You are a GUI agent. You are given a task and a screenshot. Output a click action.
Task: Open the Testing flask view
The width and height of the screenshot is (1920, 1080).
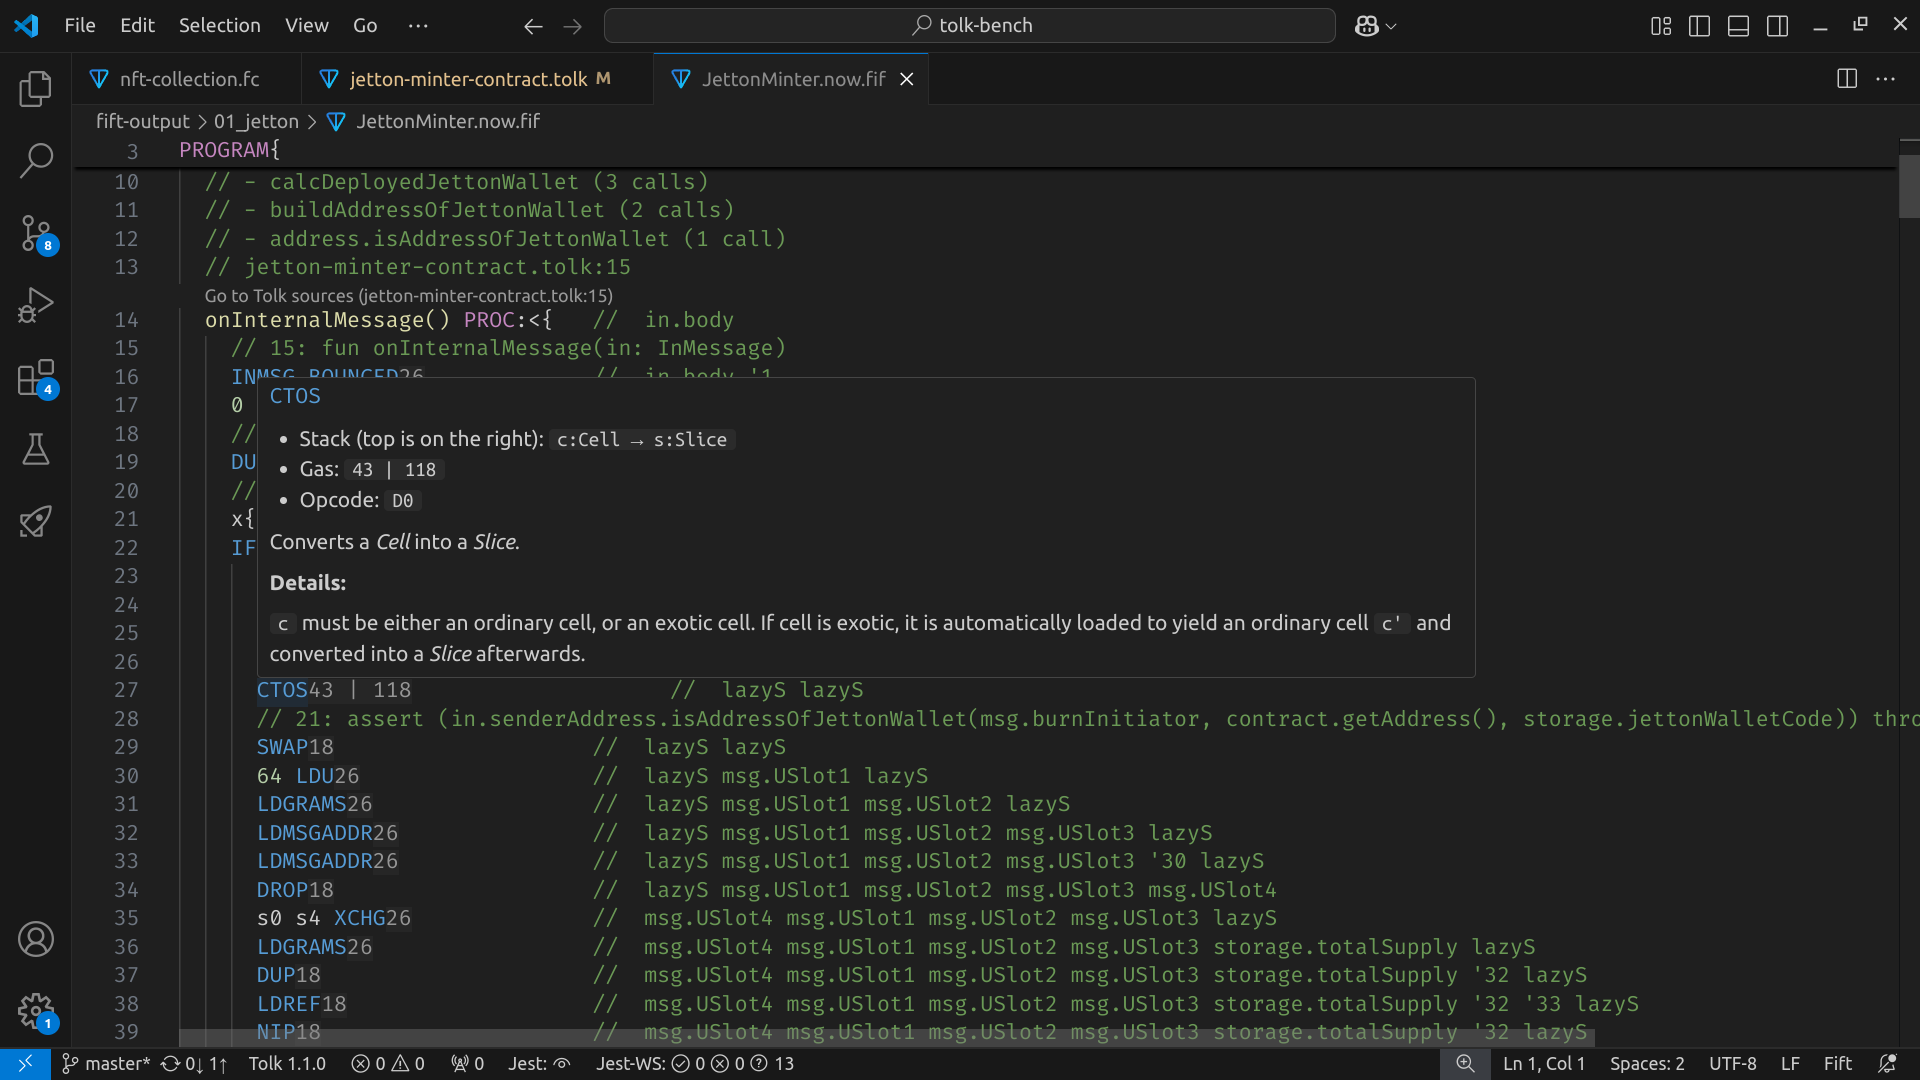click(36, 450)
